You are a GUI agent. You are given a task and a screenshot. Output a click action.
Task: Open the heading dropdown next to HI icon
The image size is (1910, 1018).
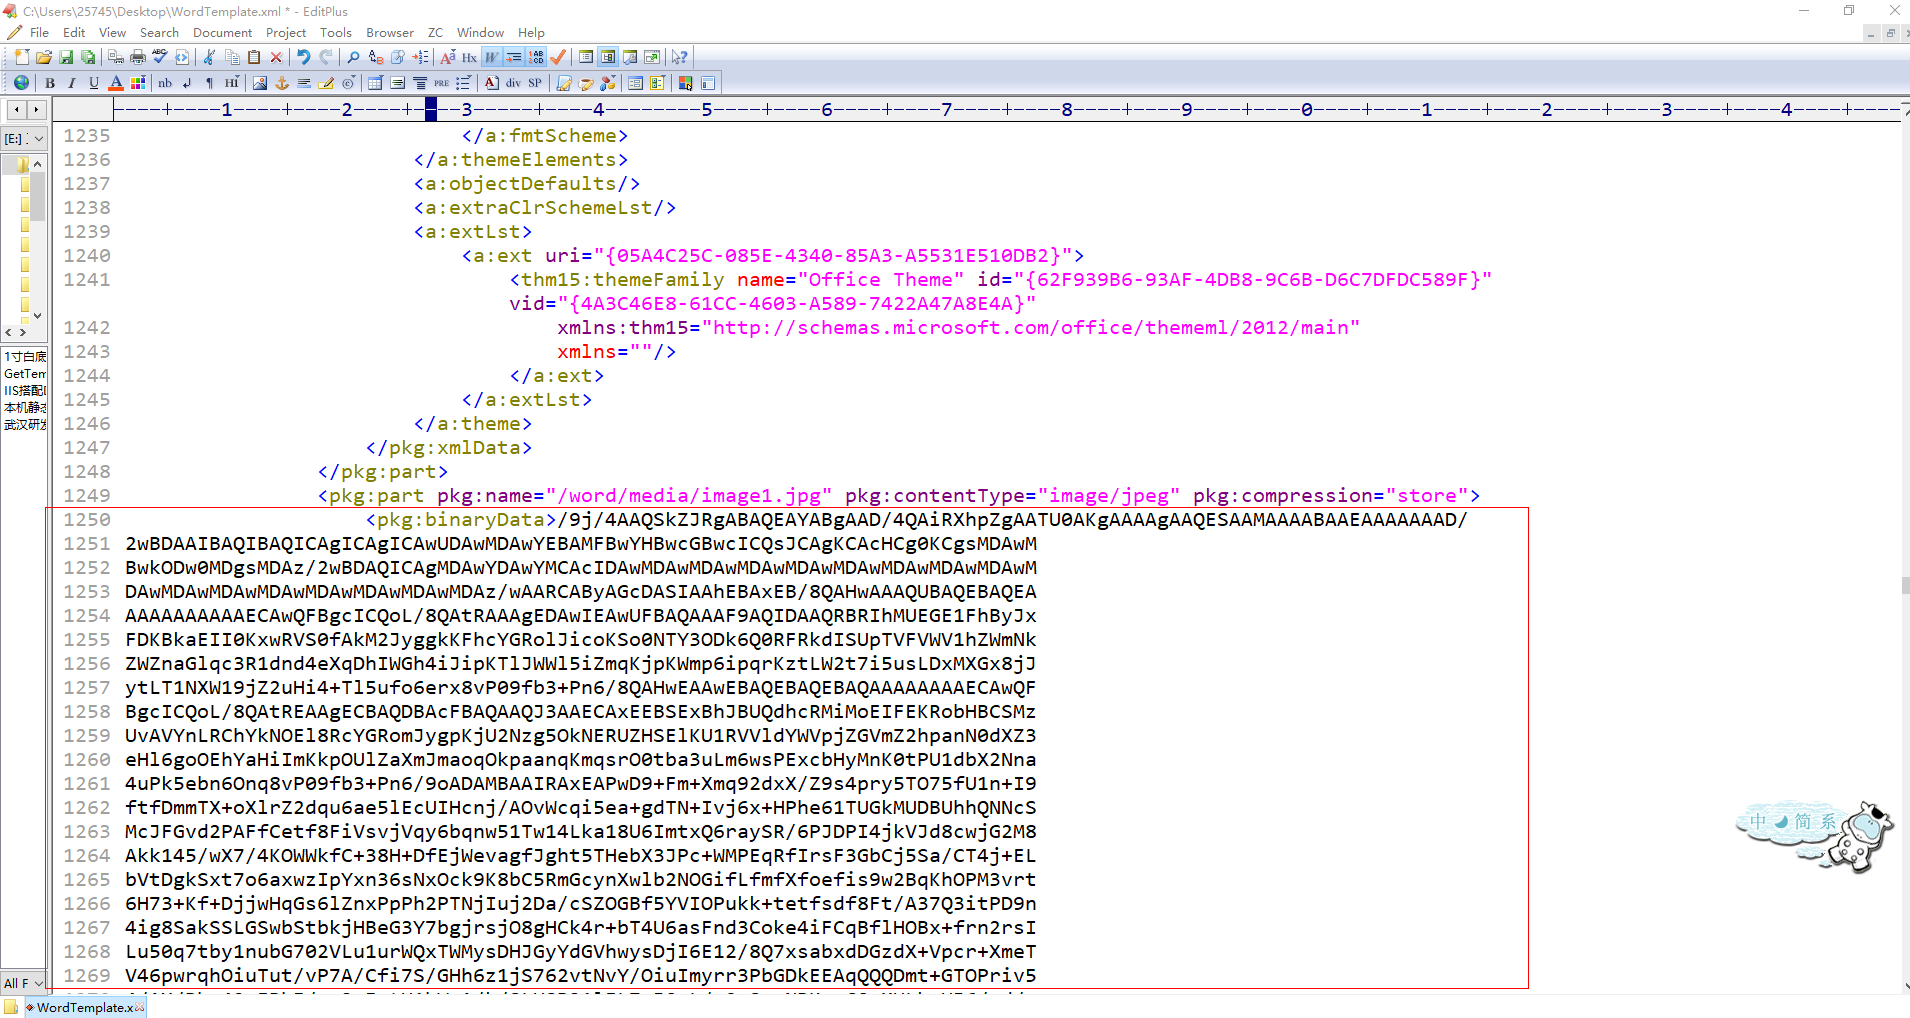click(237, 76)
